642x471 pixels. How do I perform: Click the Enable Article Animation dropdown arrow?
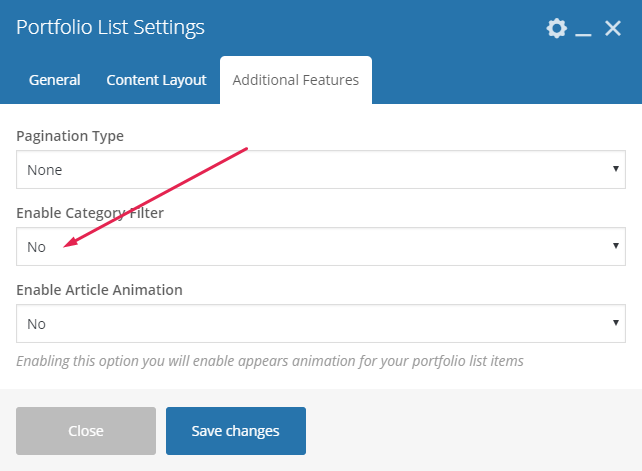[616, 323]
